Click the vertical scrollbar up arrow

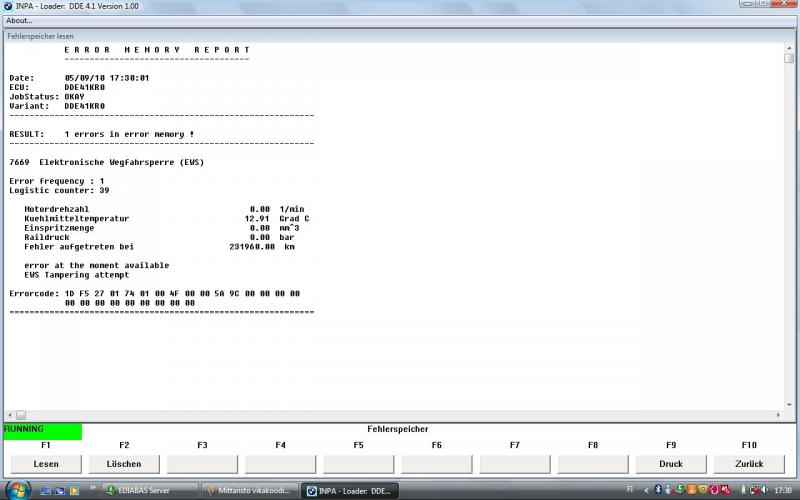point(789,57)
